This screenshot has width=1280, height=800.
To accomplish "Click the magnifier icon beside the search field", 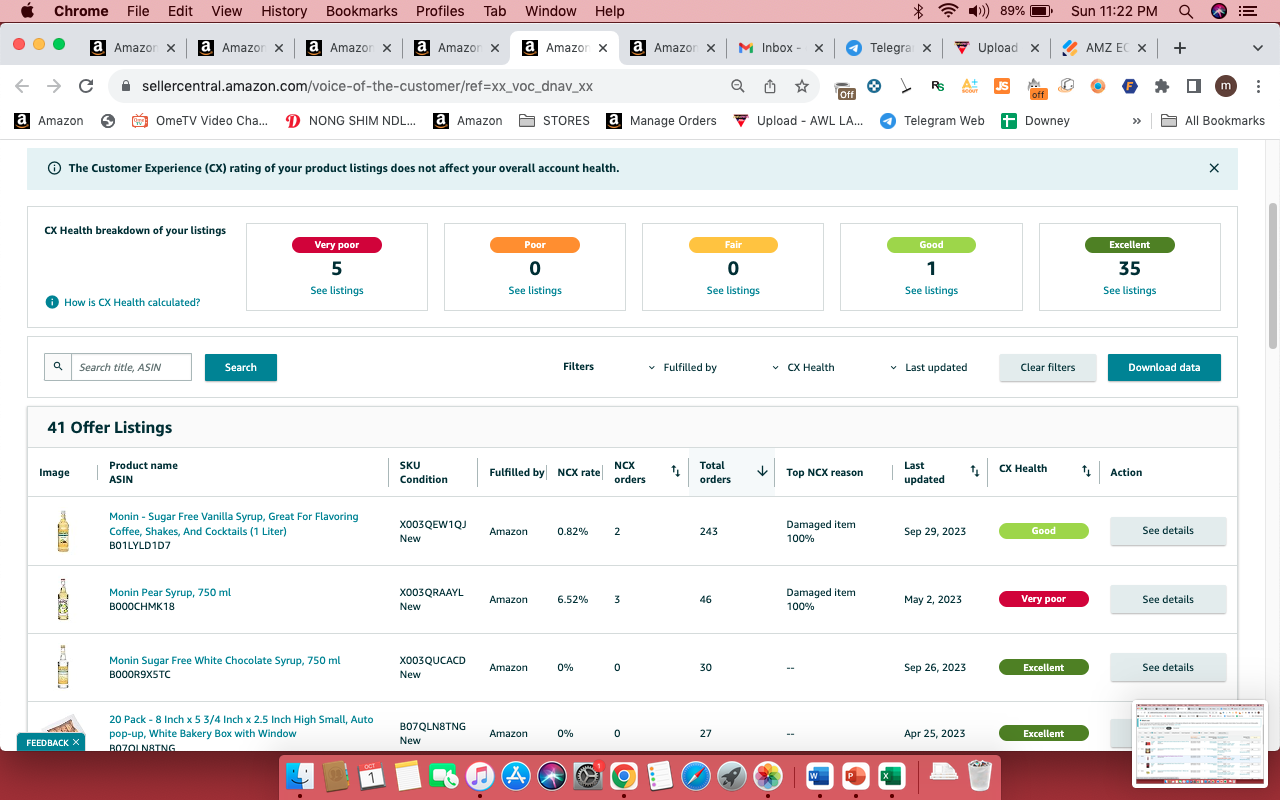I will pos(58,367).
